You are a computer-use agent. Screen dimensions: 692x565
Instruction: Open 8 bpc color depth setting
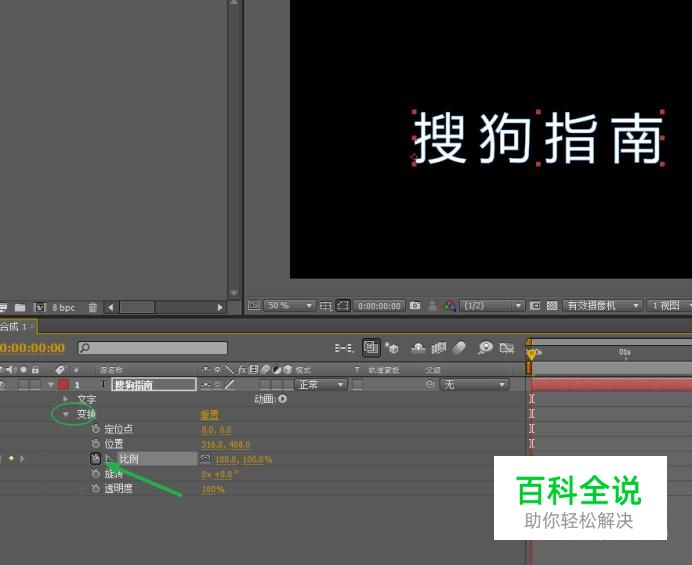point(64,307)
